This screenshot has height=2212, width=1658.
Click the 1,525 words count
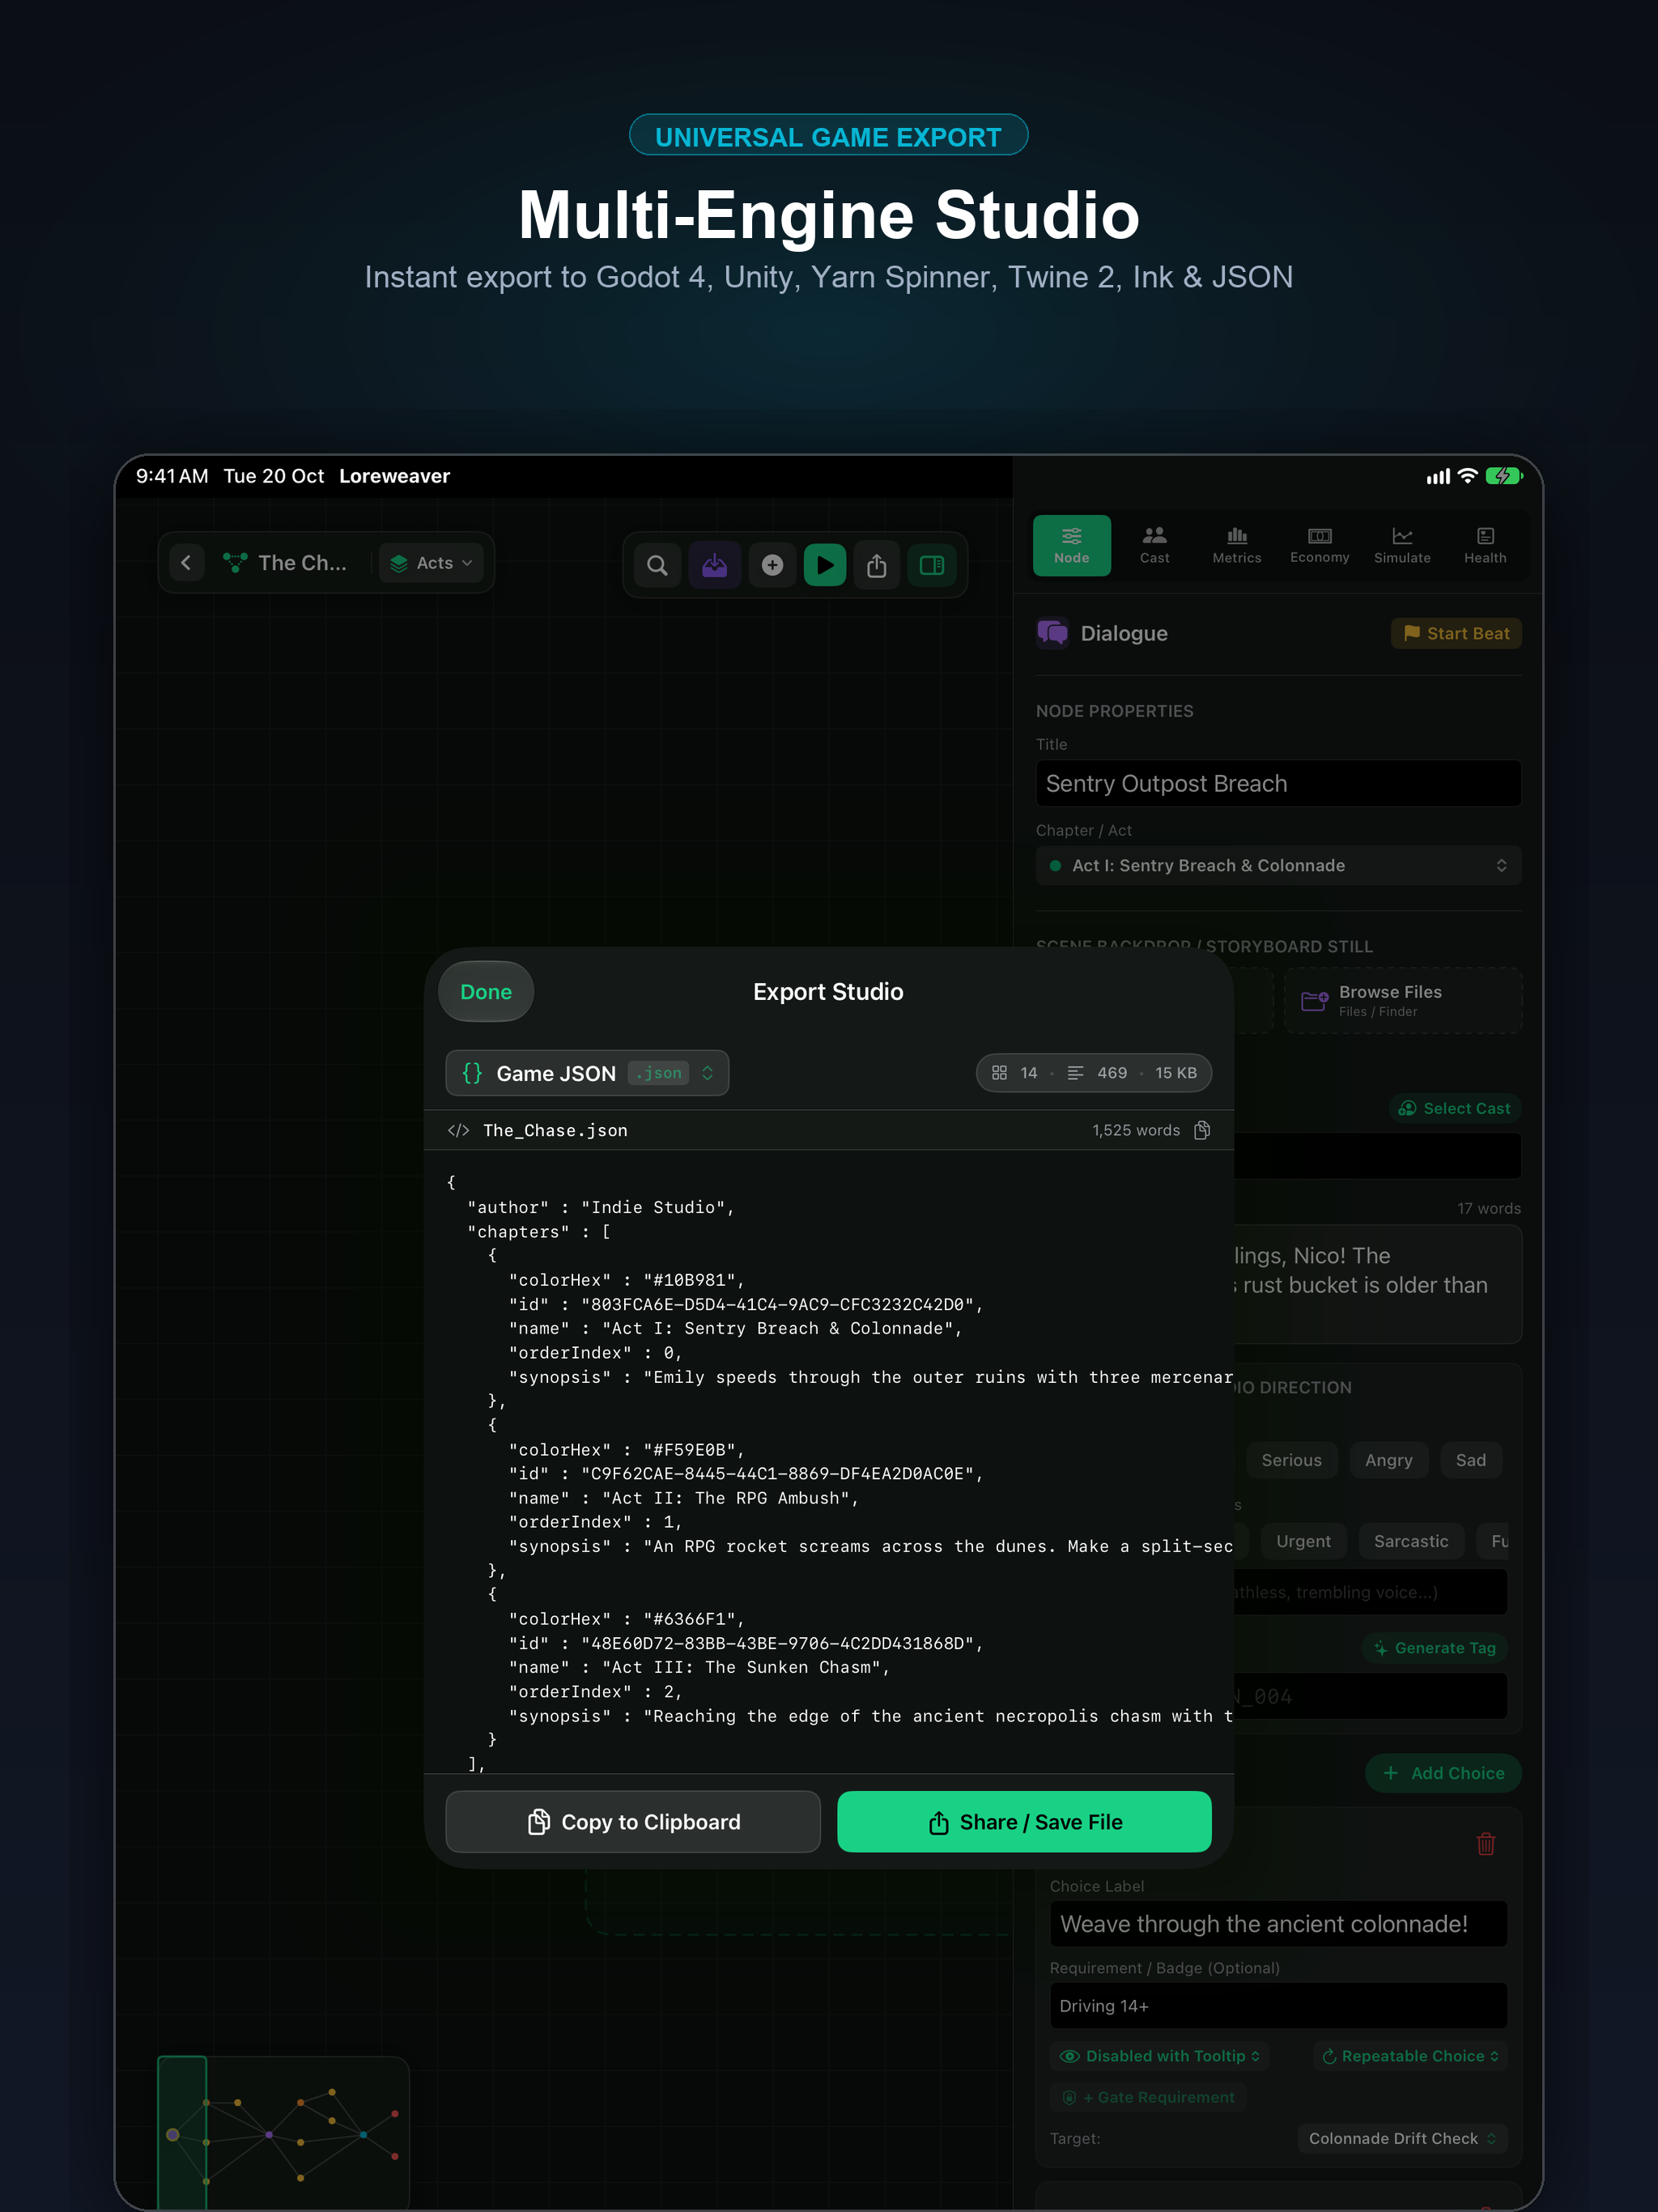[1136, 1130]
